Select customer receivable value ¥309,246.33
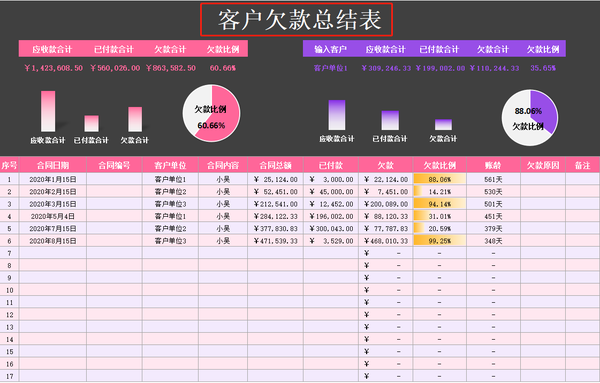 point(386,68)
